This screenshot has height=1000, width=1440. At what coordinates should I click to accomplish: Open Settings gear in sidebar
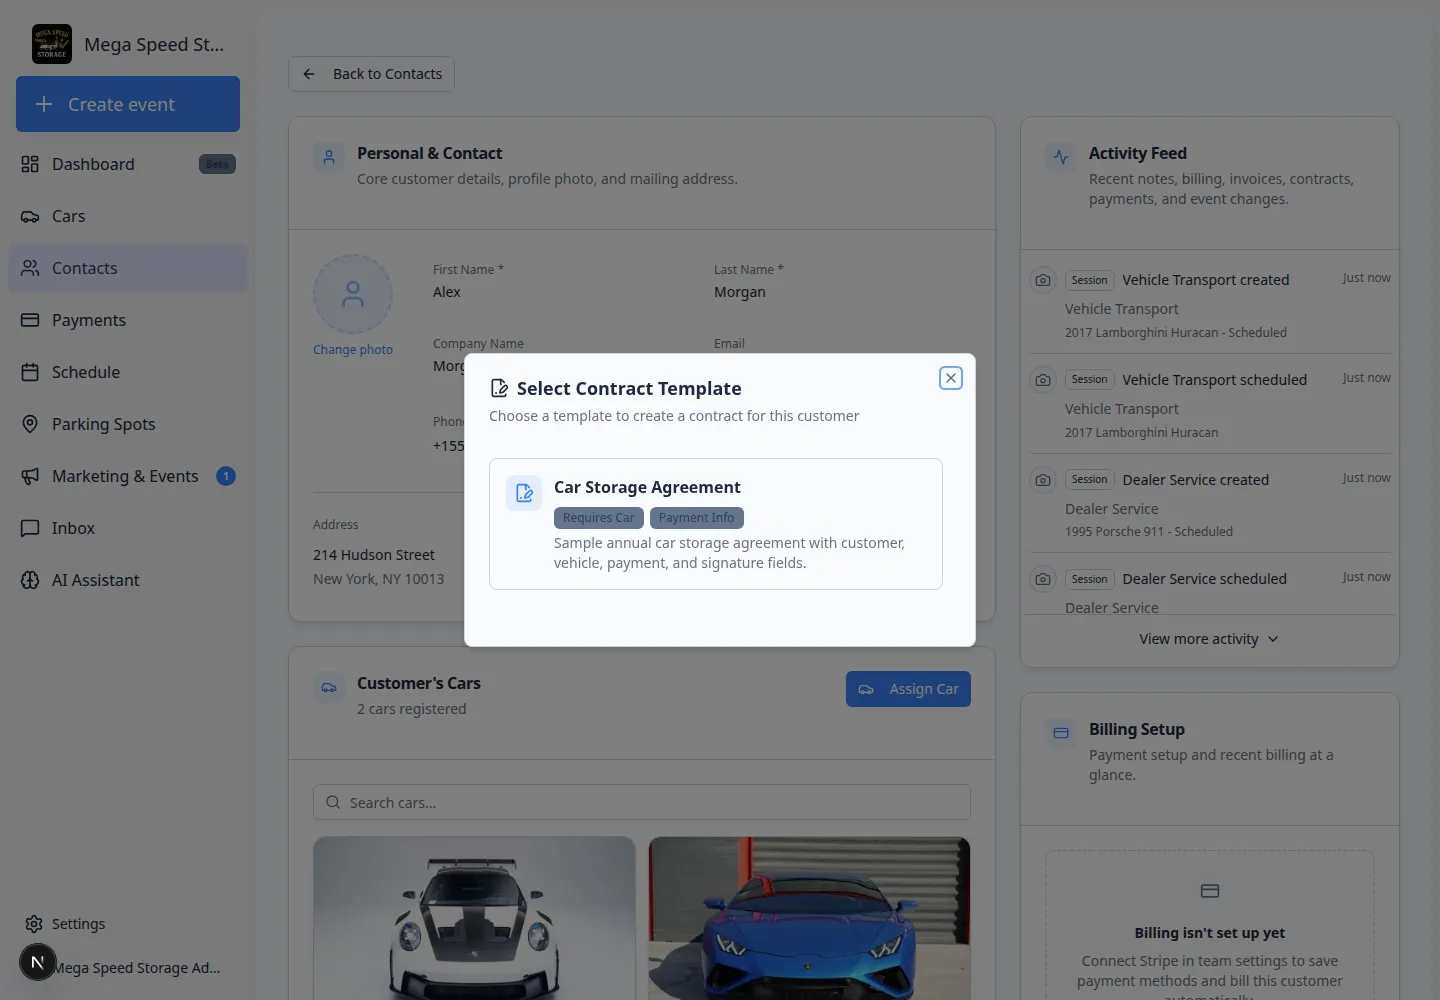click(x=34, y=924)
